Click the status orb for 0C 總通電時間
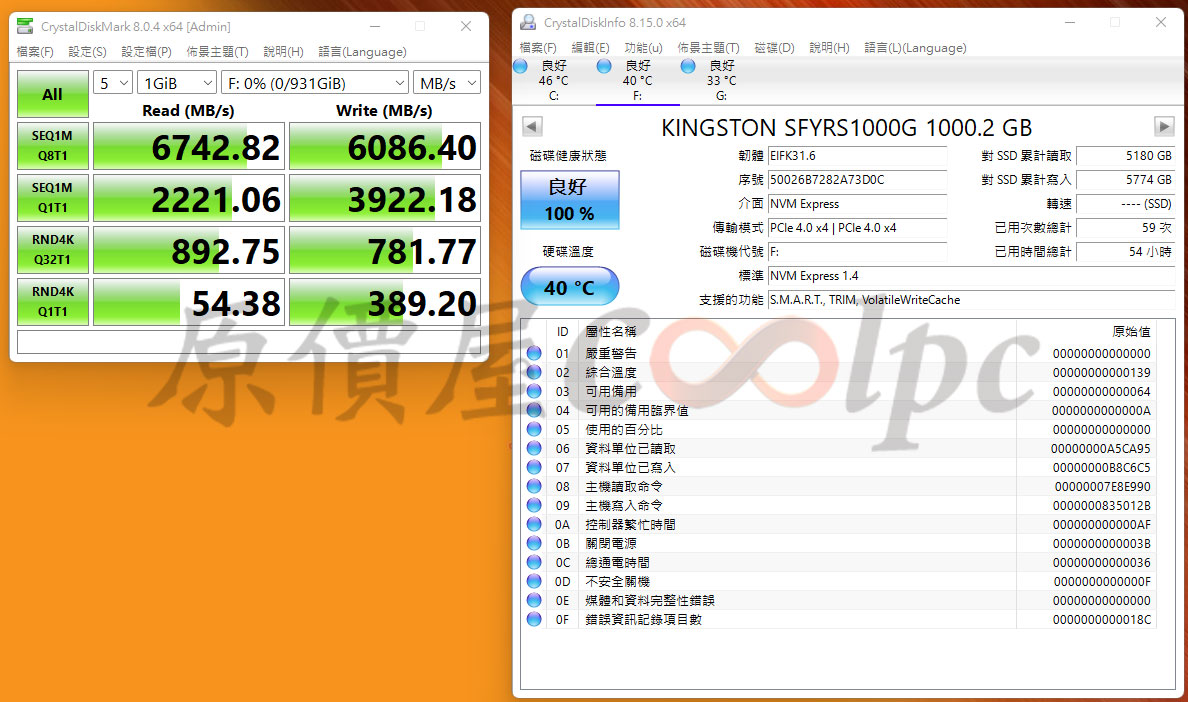 click(x=534, y=563)
